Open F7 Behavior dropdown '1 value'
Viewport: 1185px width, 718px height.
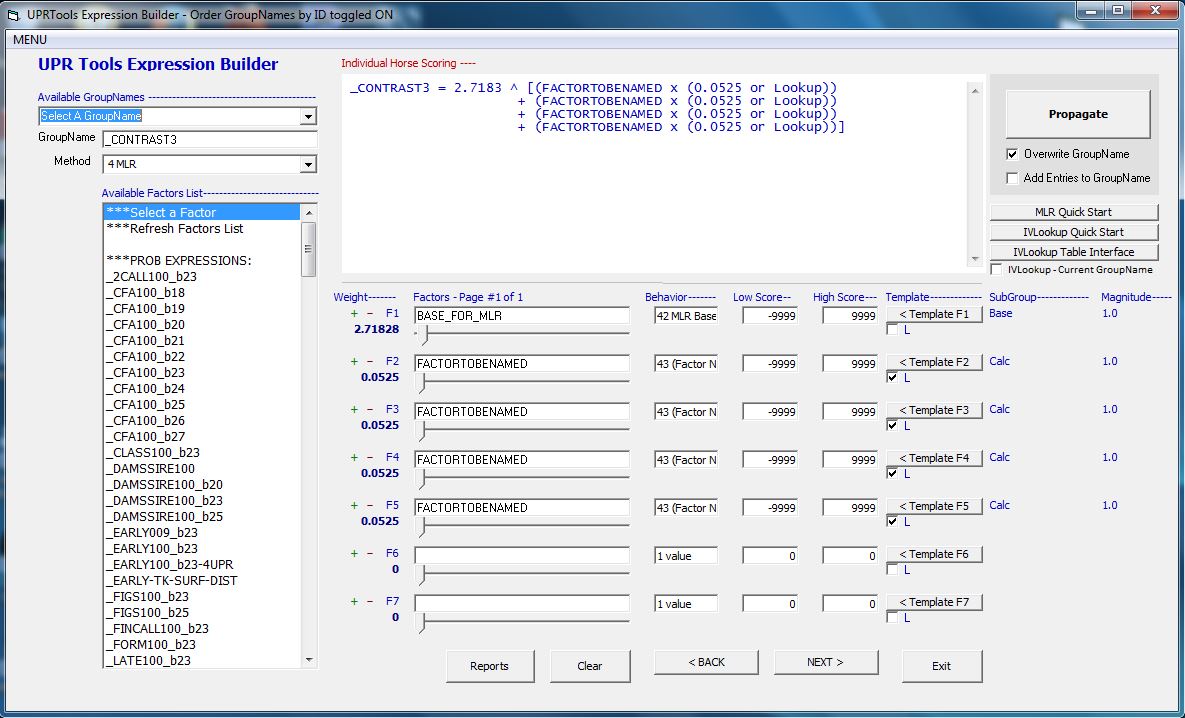coord(686,604)
